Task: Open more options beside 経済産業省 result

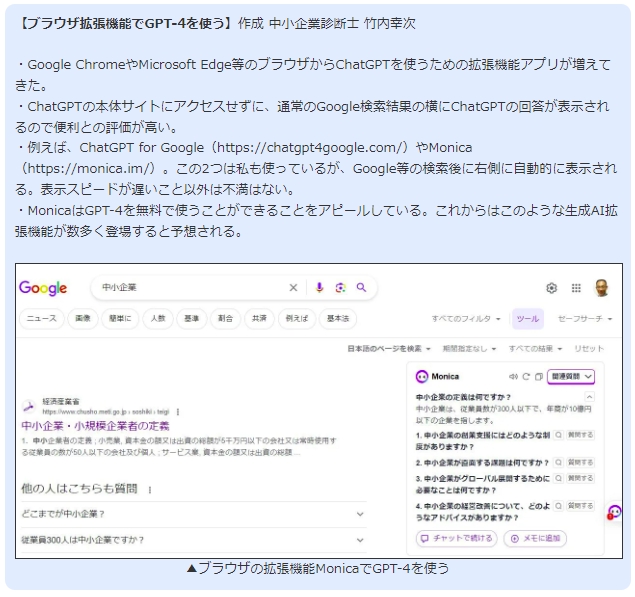Action: pos(178,412)
